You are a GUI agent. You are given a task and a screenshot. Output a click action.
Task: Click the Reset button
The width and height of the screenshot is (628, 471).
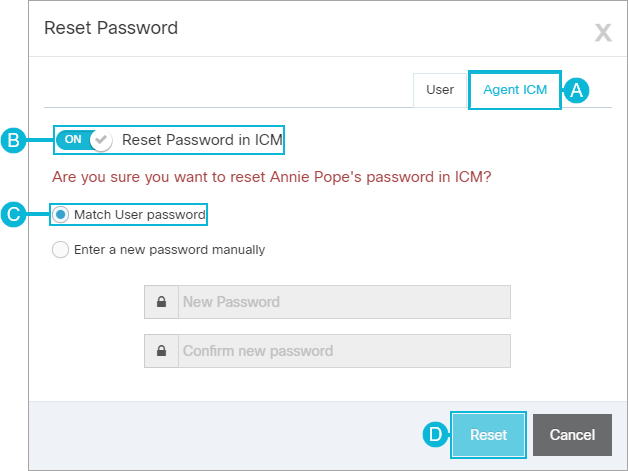click(488, 435)
